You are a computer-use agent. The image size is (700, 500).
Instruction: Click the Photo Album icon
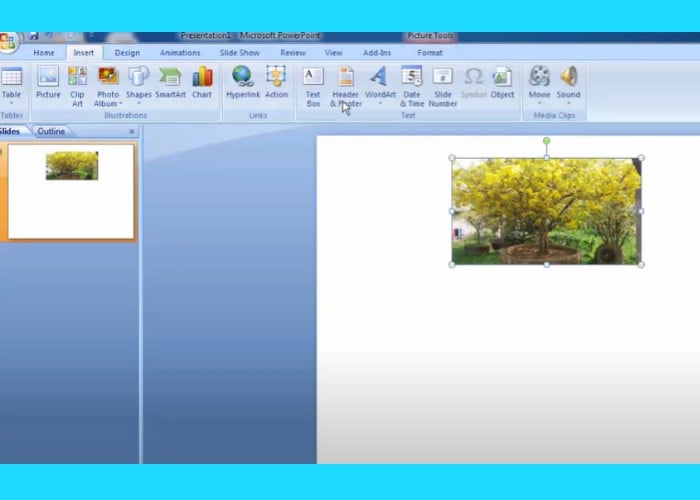coord(108,76)
